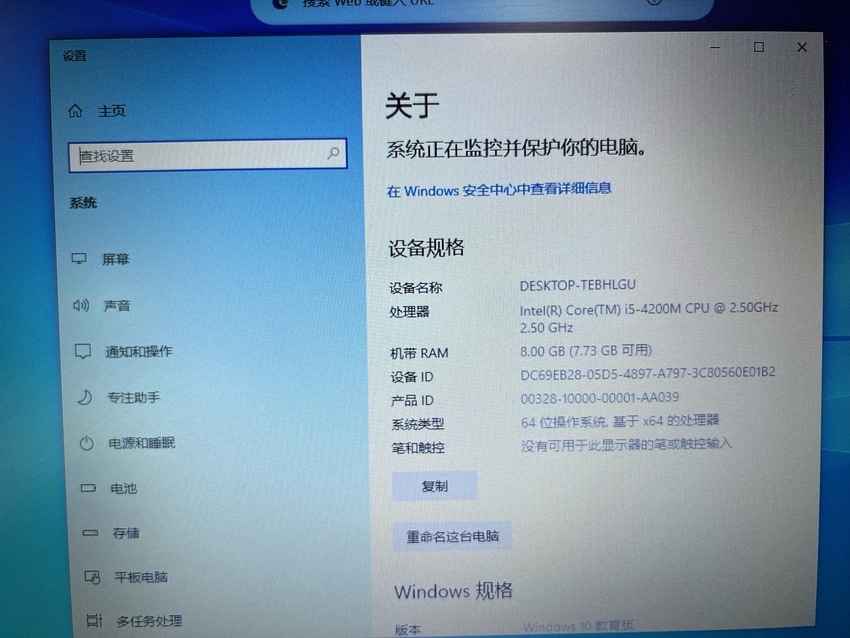Screen dimensions: 850x638
Task: Go to 主页 Home page
Action: click(x=112, y=111)
